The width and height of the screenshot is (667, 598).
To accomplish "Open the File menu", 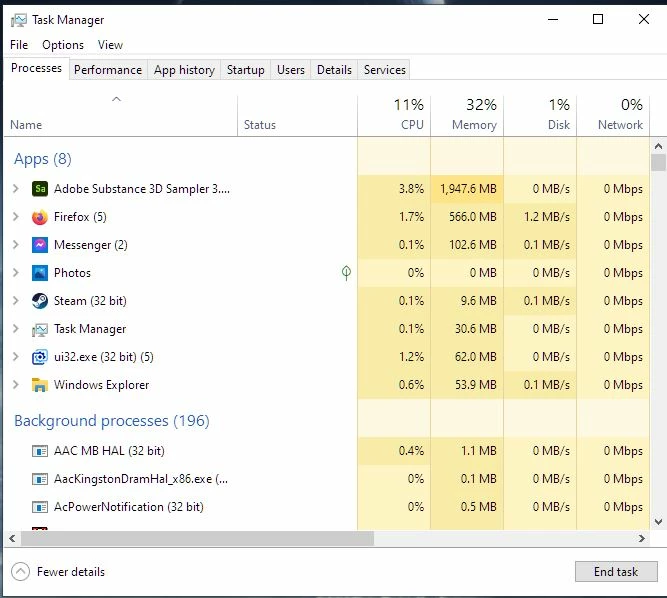I will [x=19, y=45].
